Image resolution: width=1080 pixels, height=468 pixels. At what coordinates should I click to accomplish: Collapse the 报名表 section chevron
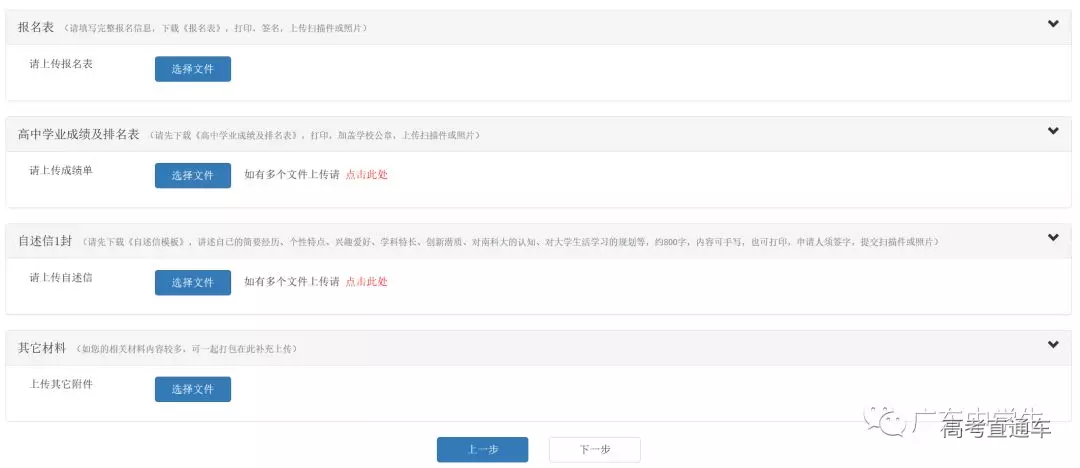(1052, 25)
